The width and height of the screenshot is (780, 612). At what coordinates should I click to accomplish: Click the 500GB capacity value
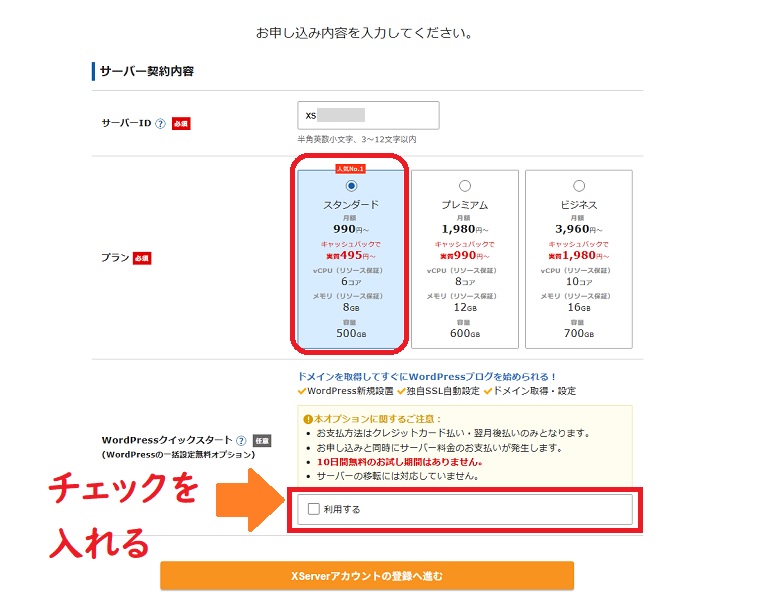tap(351, 333)
